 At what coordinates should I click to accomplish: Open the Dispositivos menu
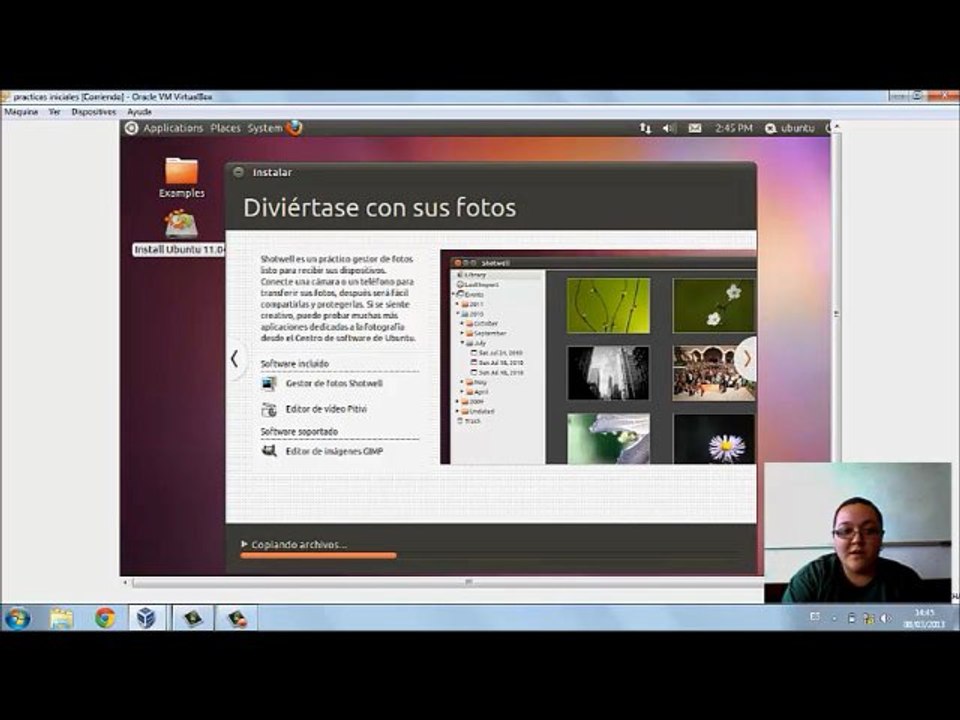[94, 112]
